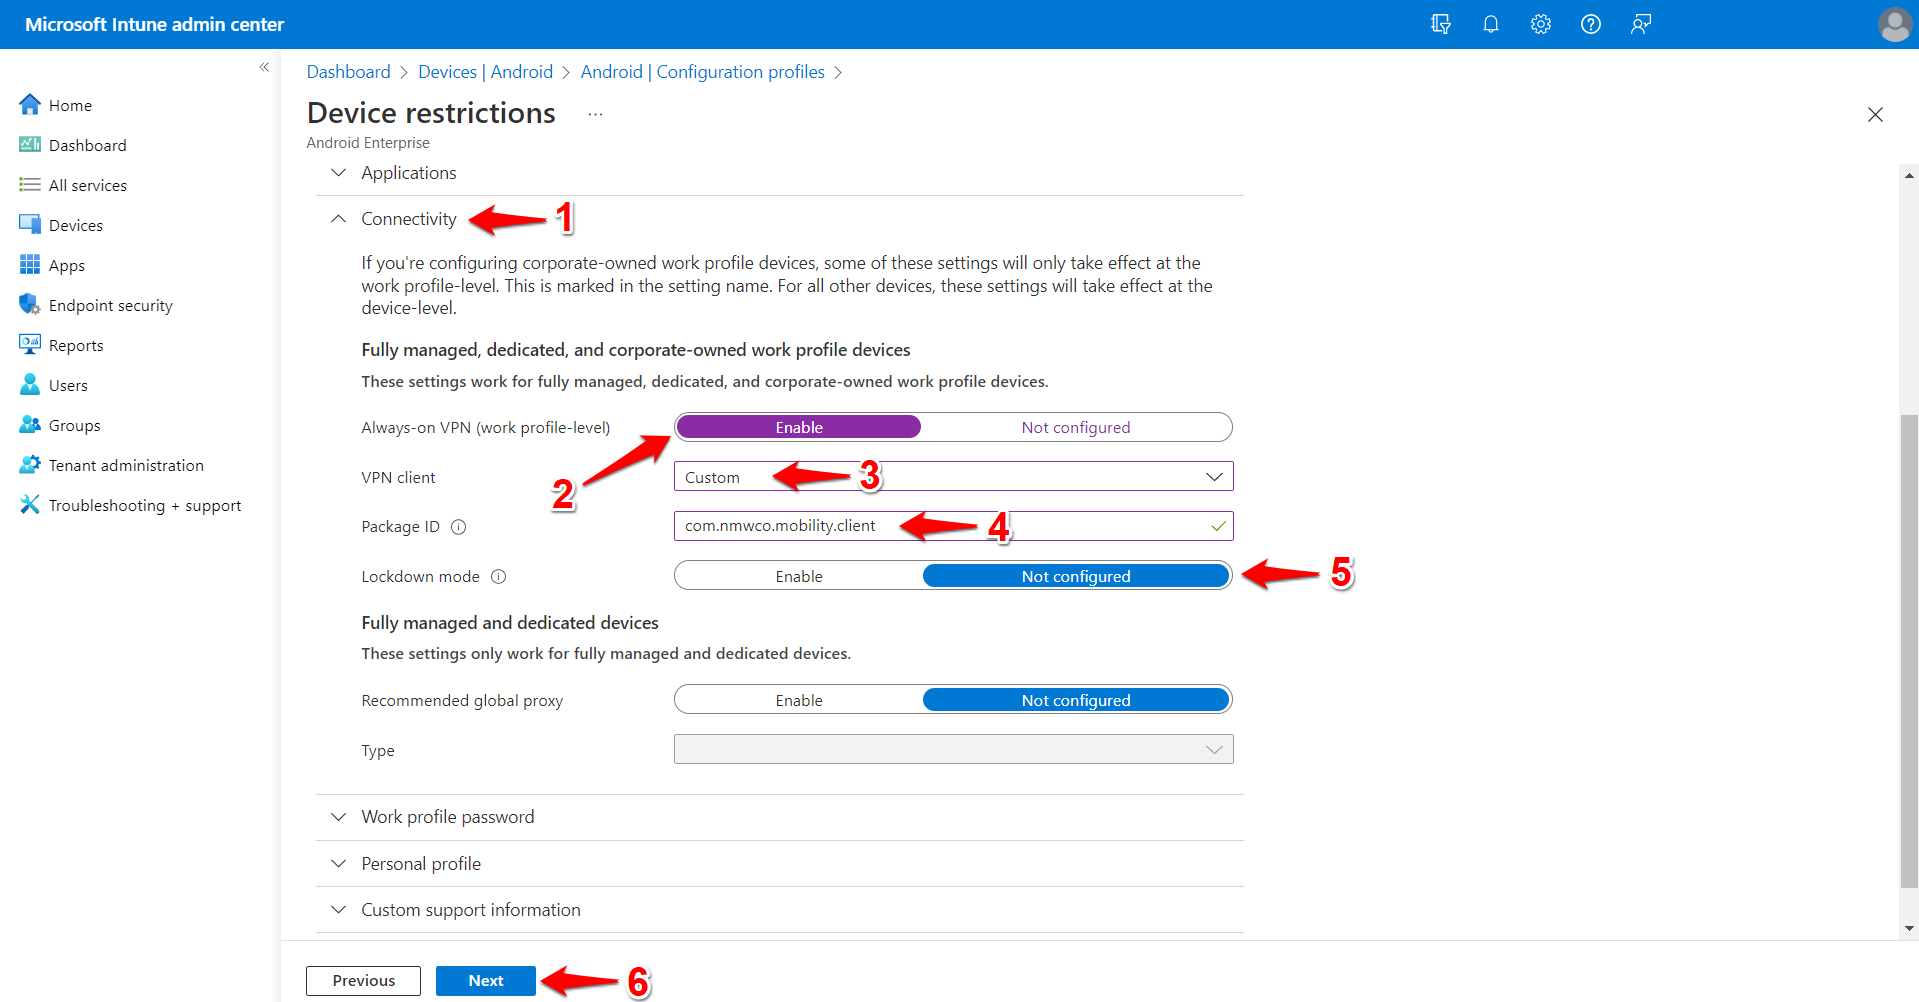Open the portal settings gear
This screenshot has width=1919, height=1002.
pyautogui.click(x=1540, y=23)
